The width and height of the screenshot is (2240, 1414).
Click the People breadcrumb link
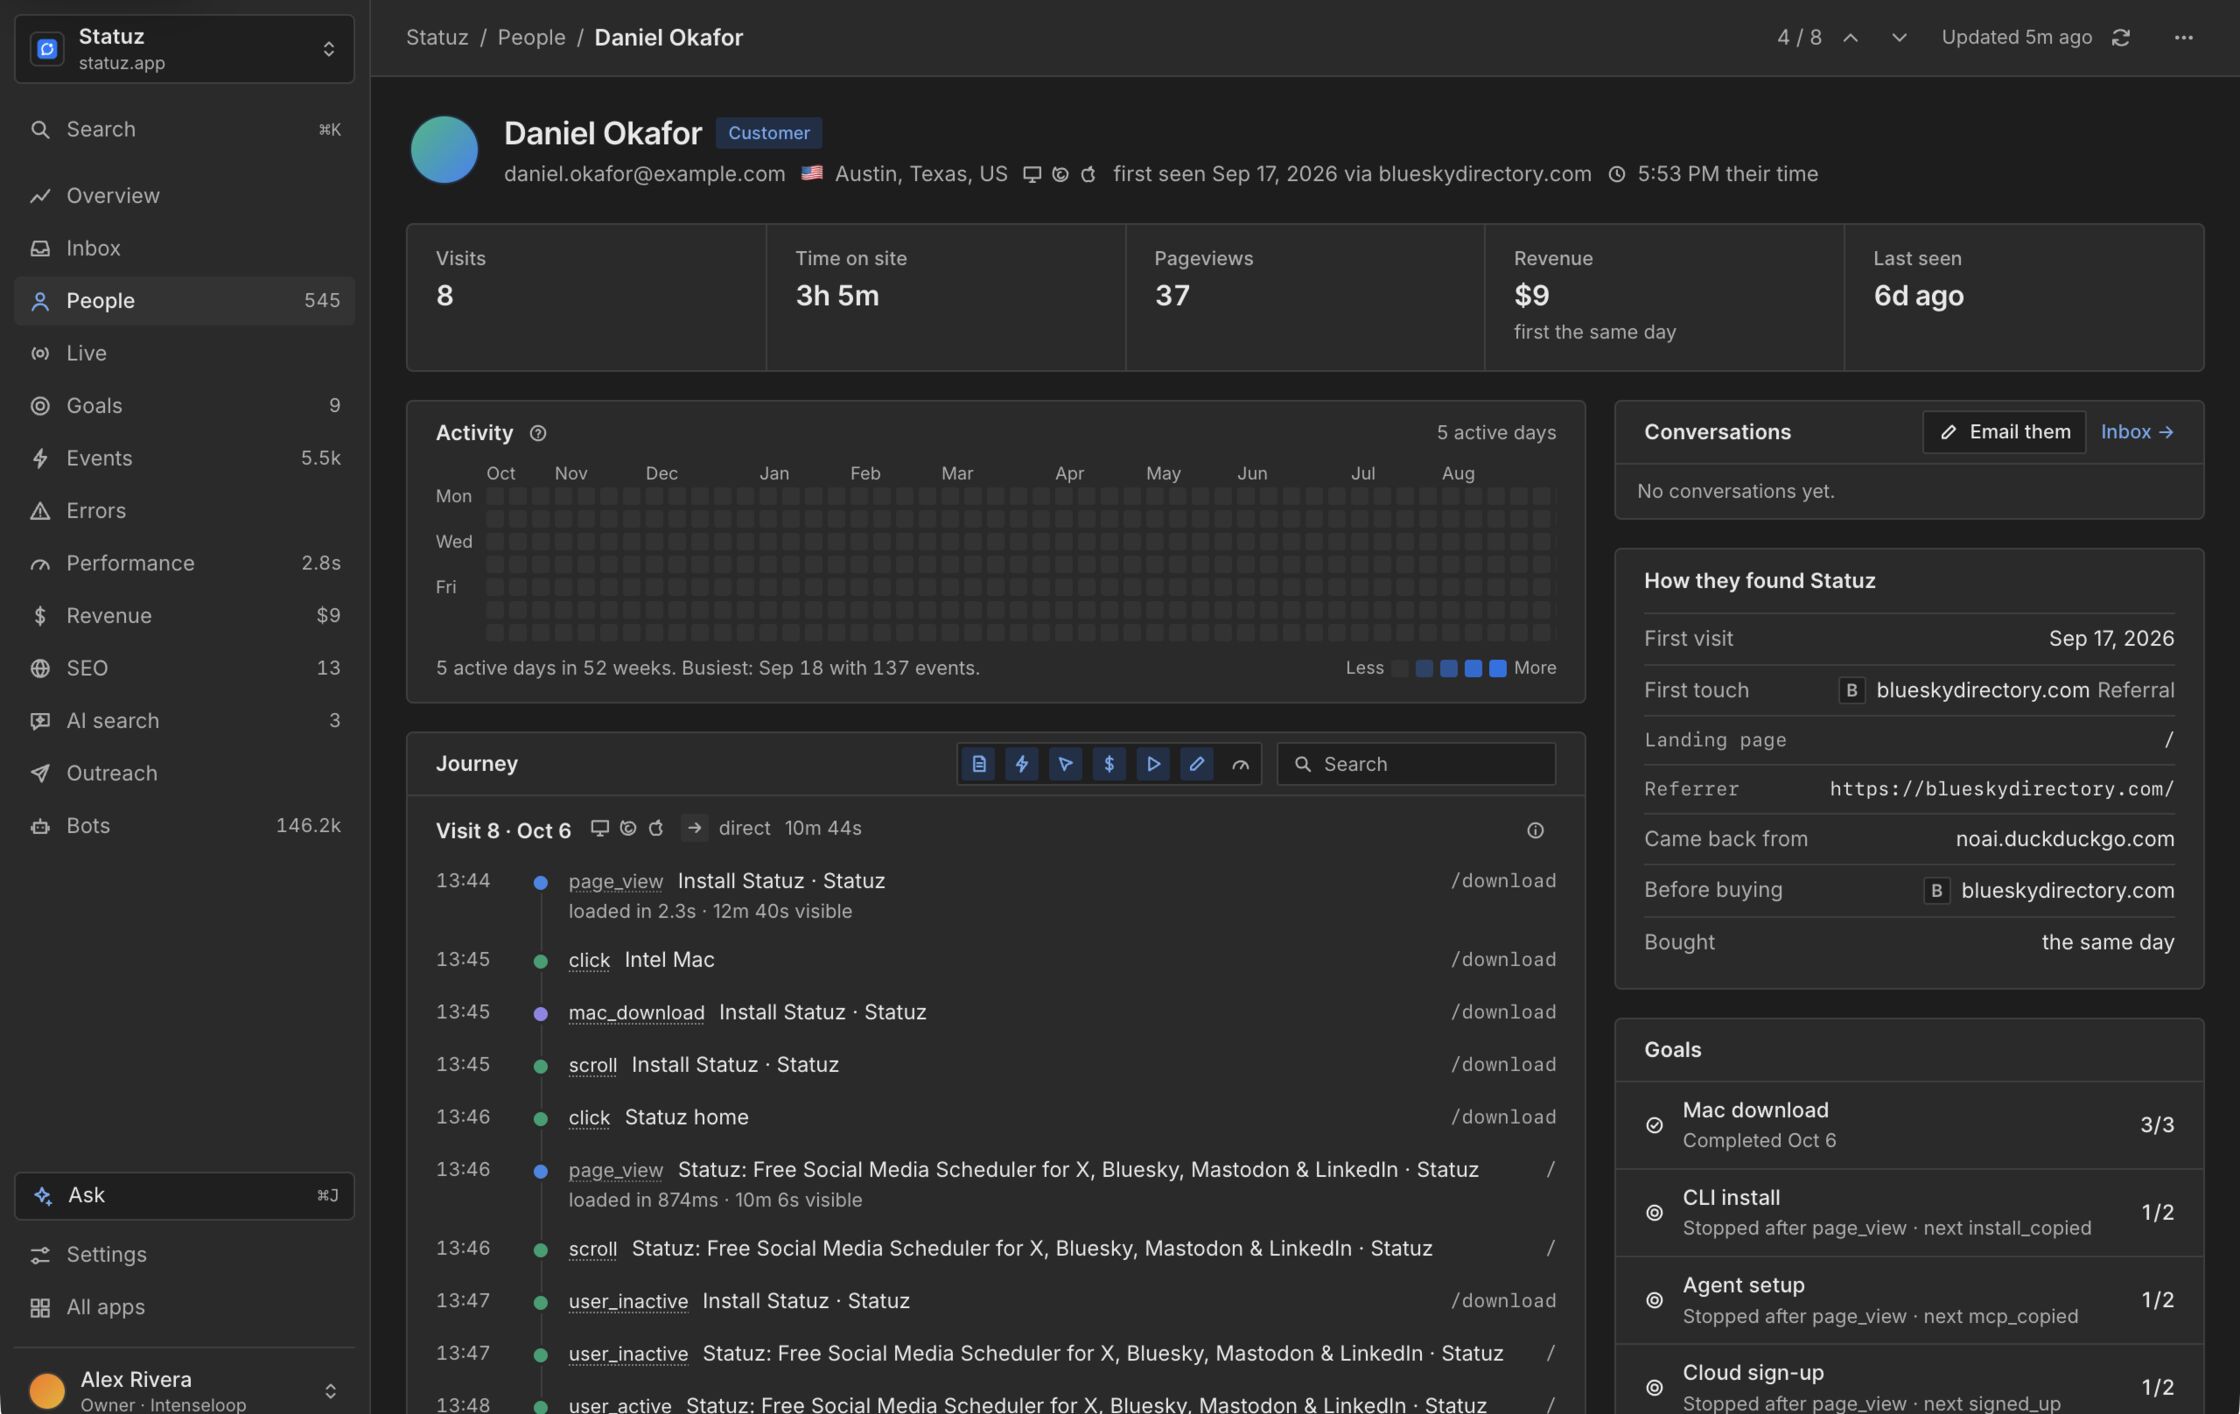(531, 38)
